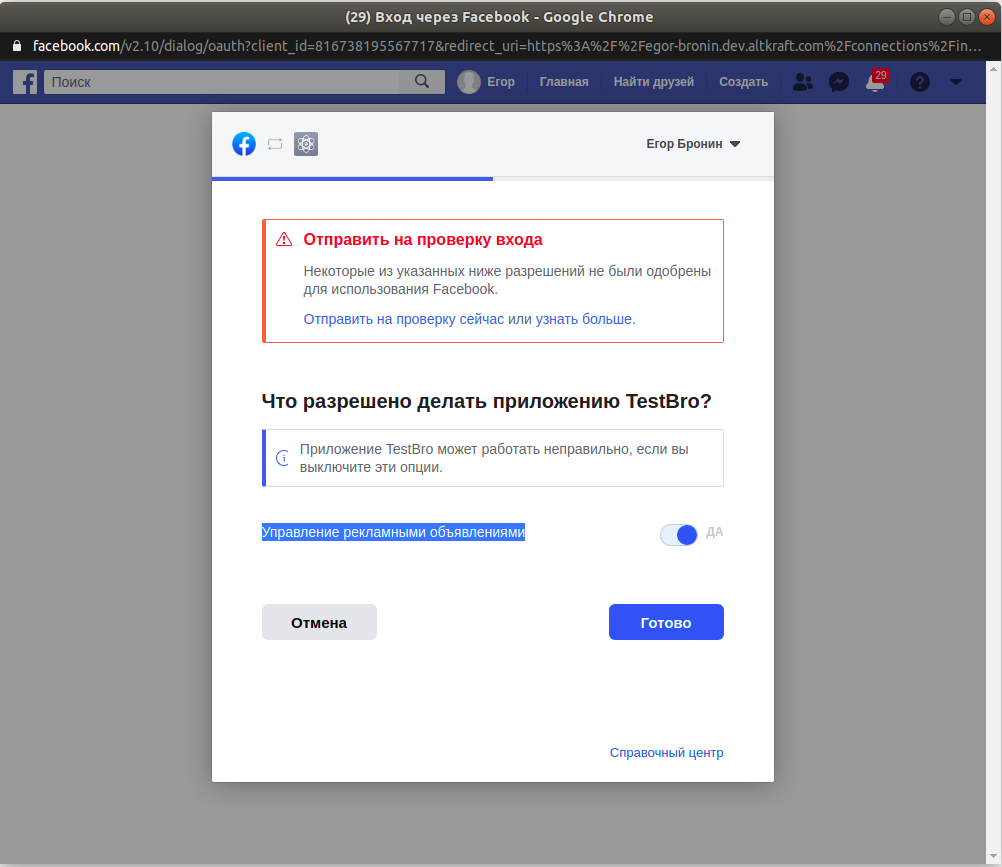Click the page scrollbar up arrow
Image resolution: width=1002 pixels, height=867 pixels.
pos(993,68)
